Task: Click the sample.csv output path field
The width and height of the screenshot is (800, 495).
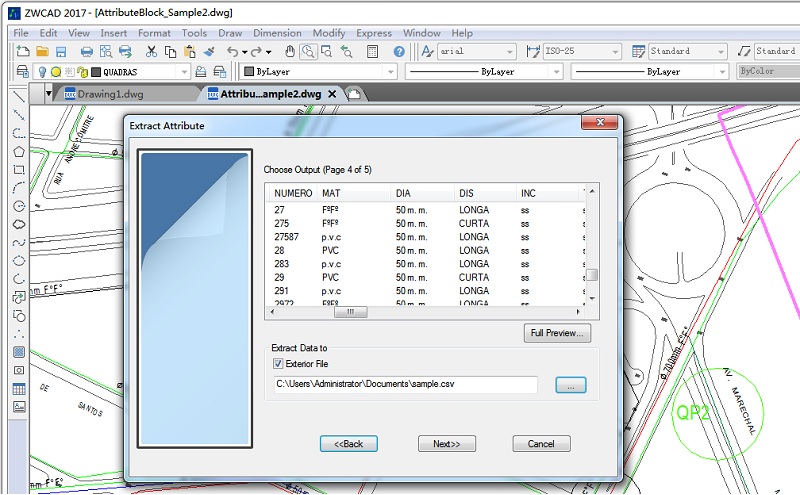Action: click(x=406, y=384)
